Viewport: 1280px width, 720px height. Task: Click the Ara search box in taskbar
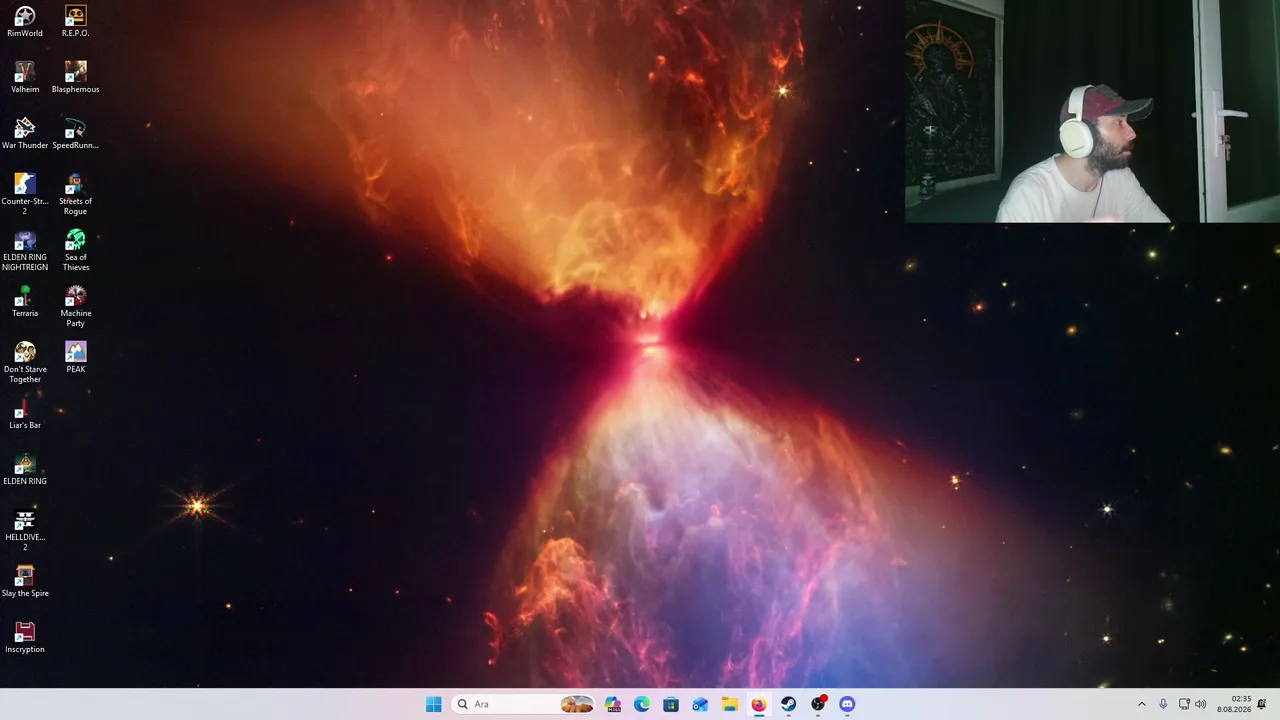(x=523, y=704)
